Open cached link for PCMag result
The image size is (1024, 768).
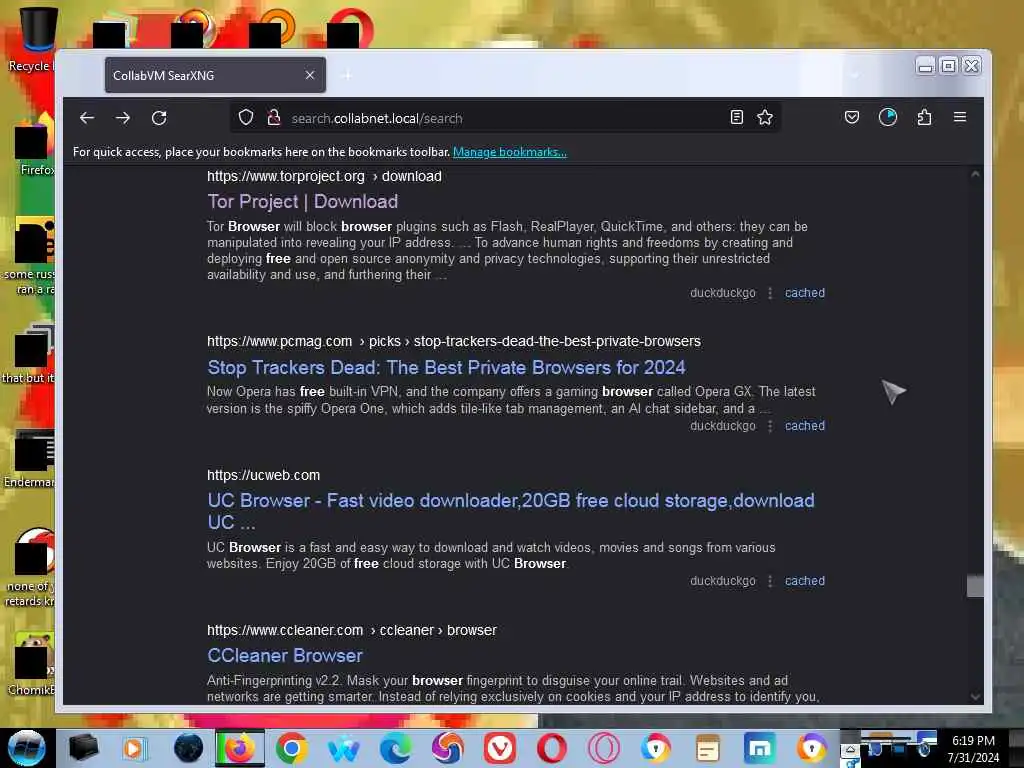[x=805, y=426]
